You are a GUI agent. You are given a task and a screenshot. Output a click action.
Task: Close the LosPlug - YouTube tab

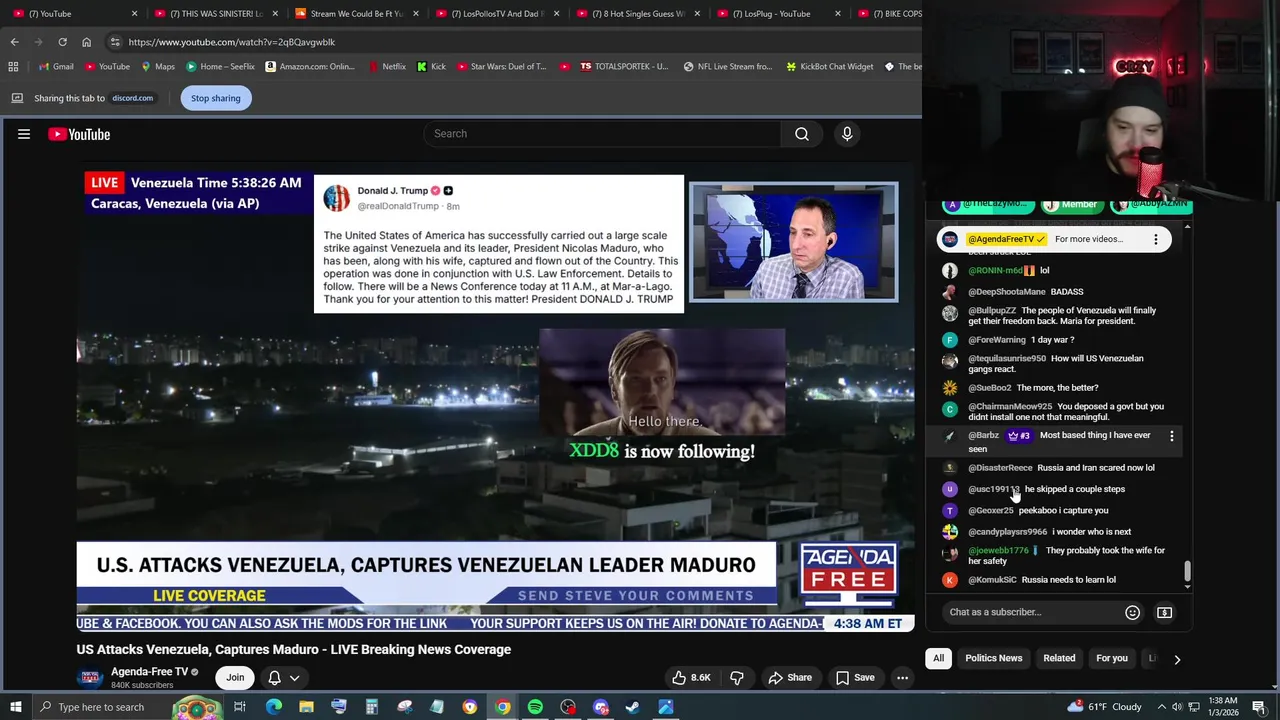838,14
